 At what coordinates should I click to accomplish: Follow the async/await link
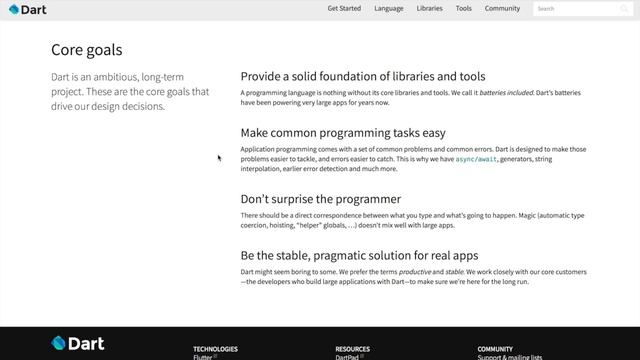click(x=476, y=159)
